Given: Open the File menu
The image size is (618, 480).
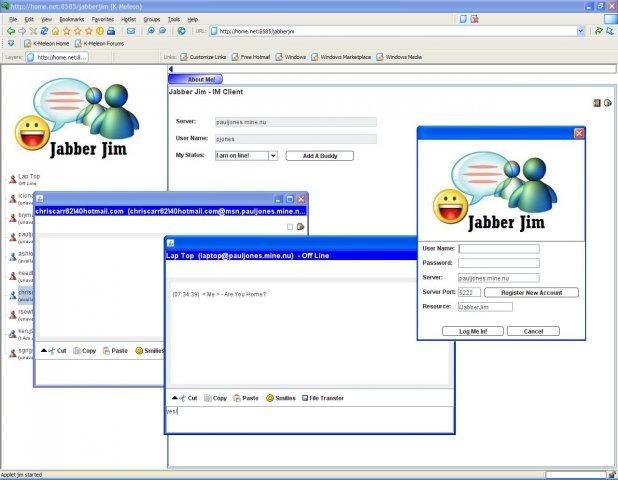Looking at the screenshot, I should [x=13, y=19].
